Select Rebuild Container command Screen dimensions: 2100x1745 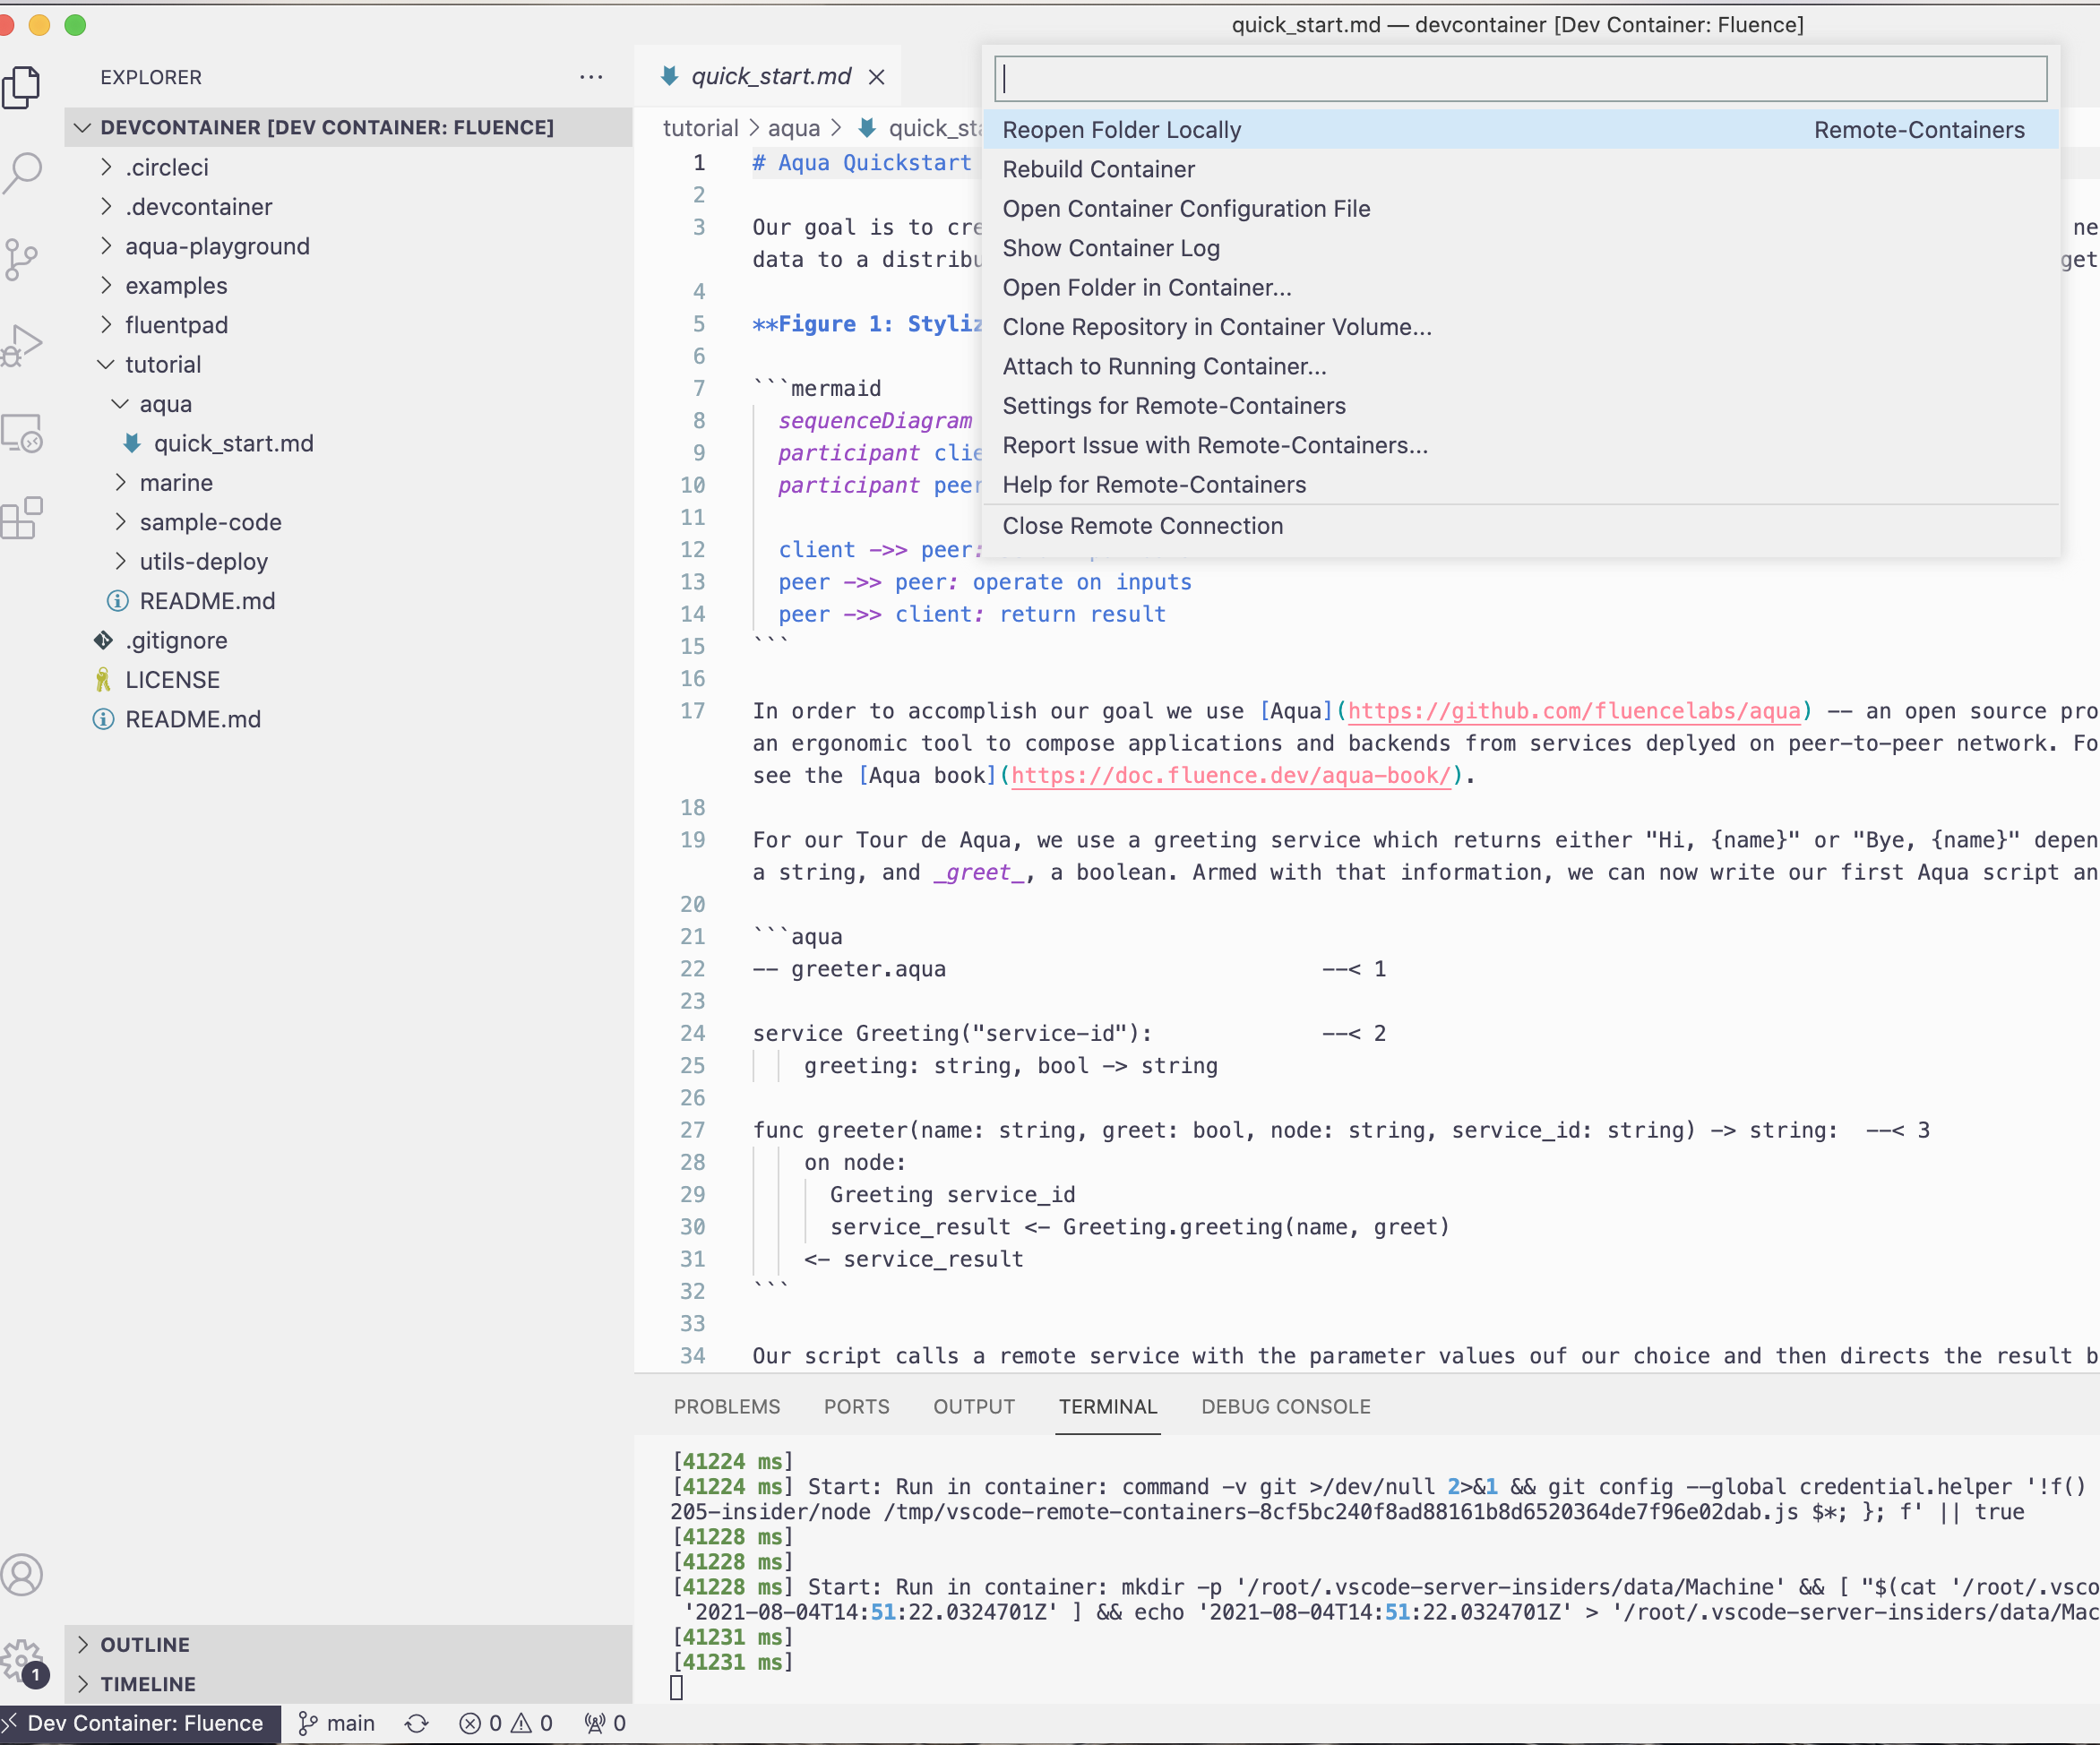pos(1521,169)
